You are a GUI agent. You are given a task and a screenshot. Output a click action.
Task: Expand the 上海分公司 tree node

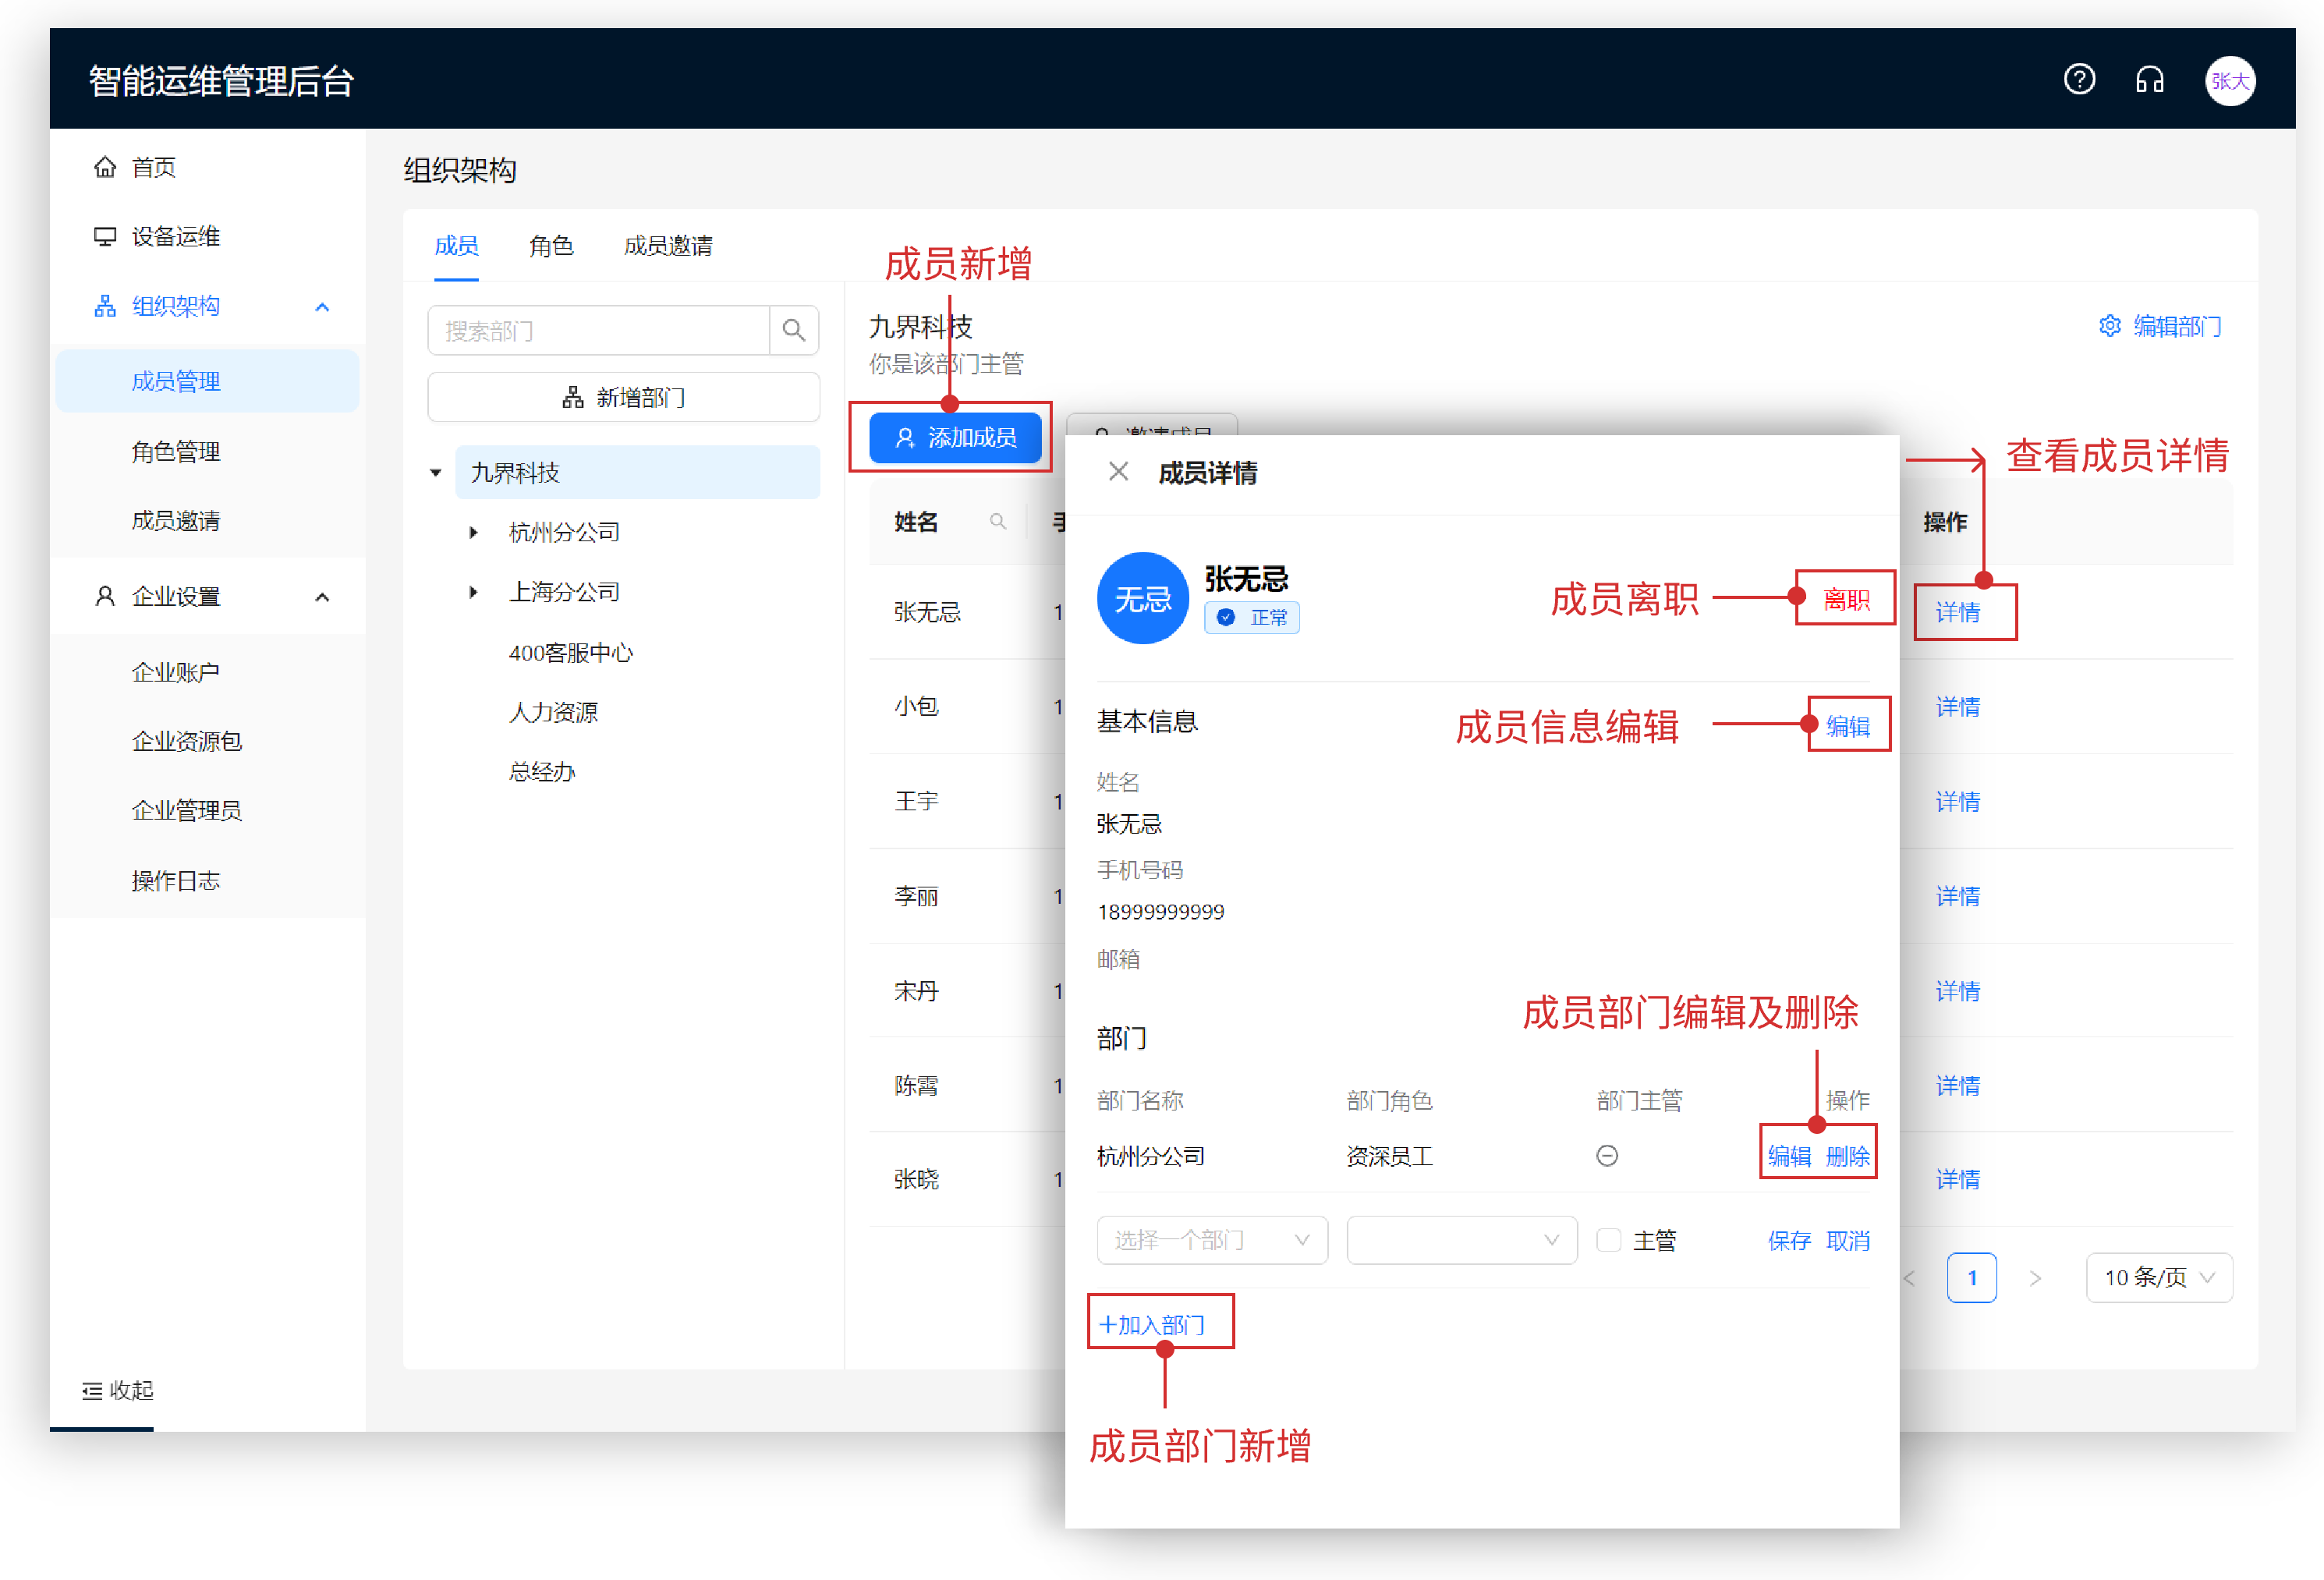(x=473, y=592)
